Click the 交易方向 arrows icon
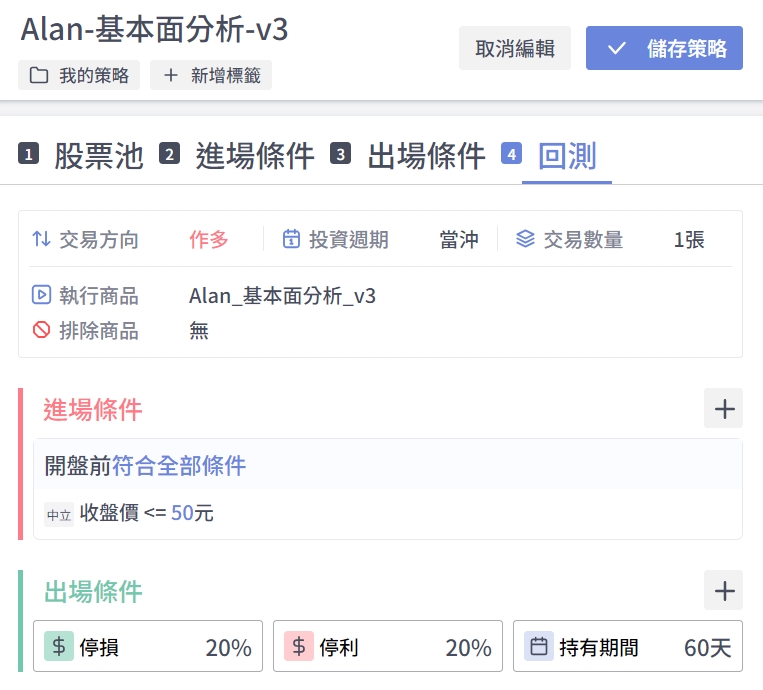763x690 pixels. [x=41, y=239]
